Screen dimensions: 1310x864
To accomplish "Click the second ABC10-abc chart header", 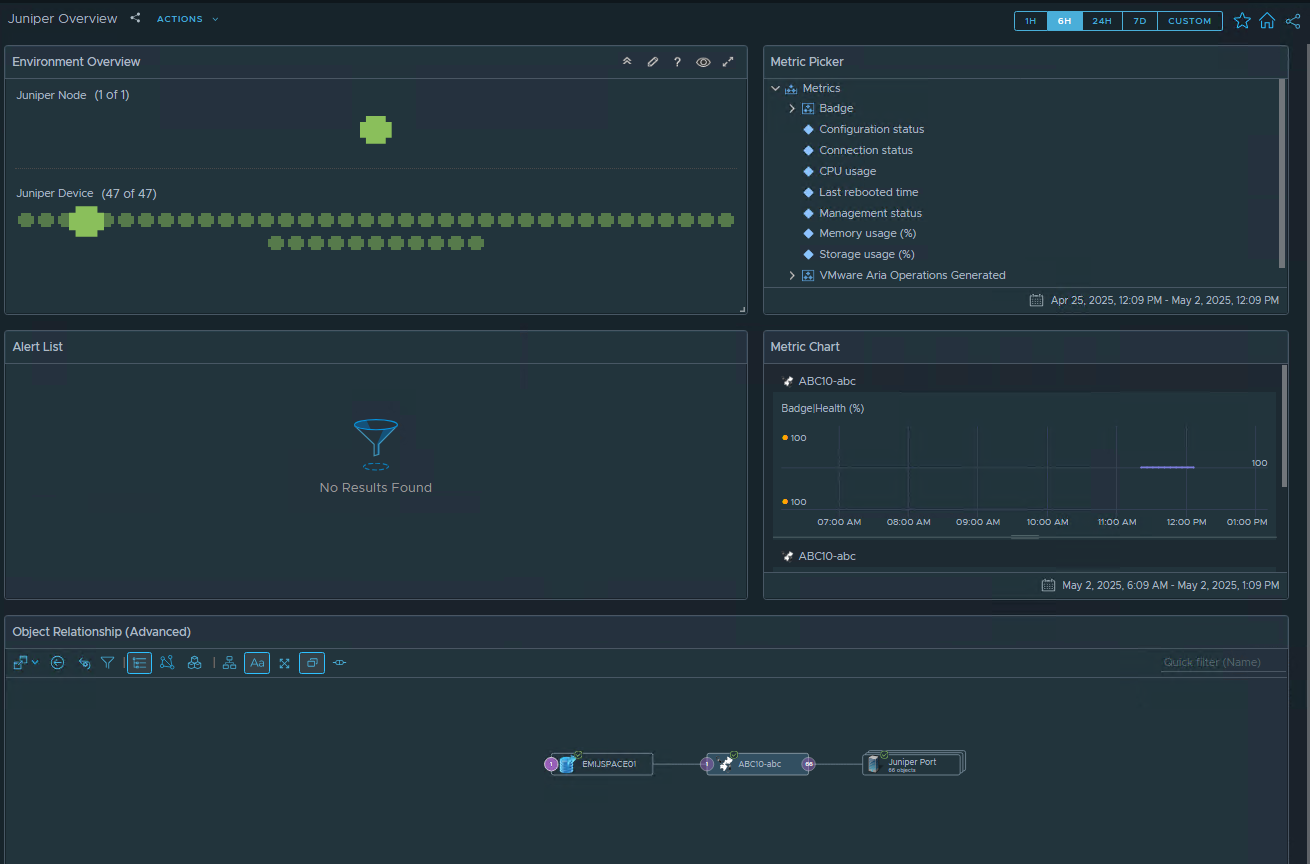I will 827,556.
